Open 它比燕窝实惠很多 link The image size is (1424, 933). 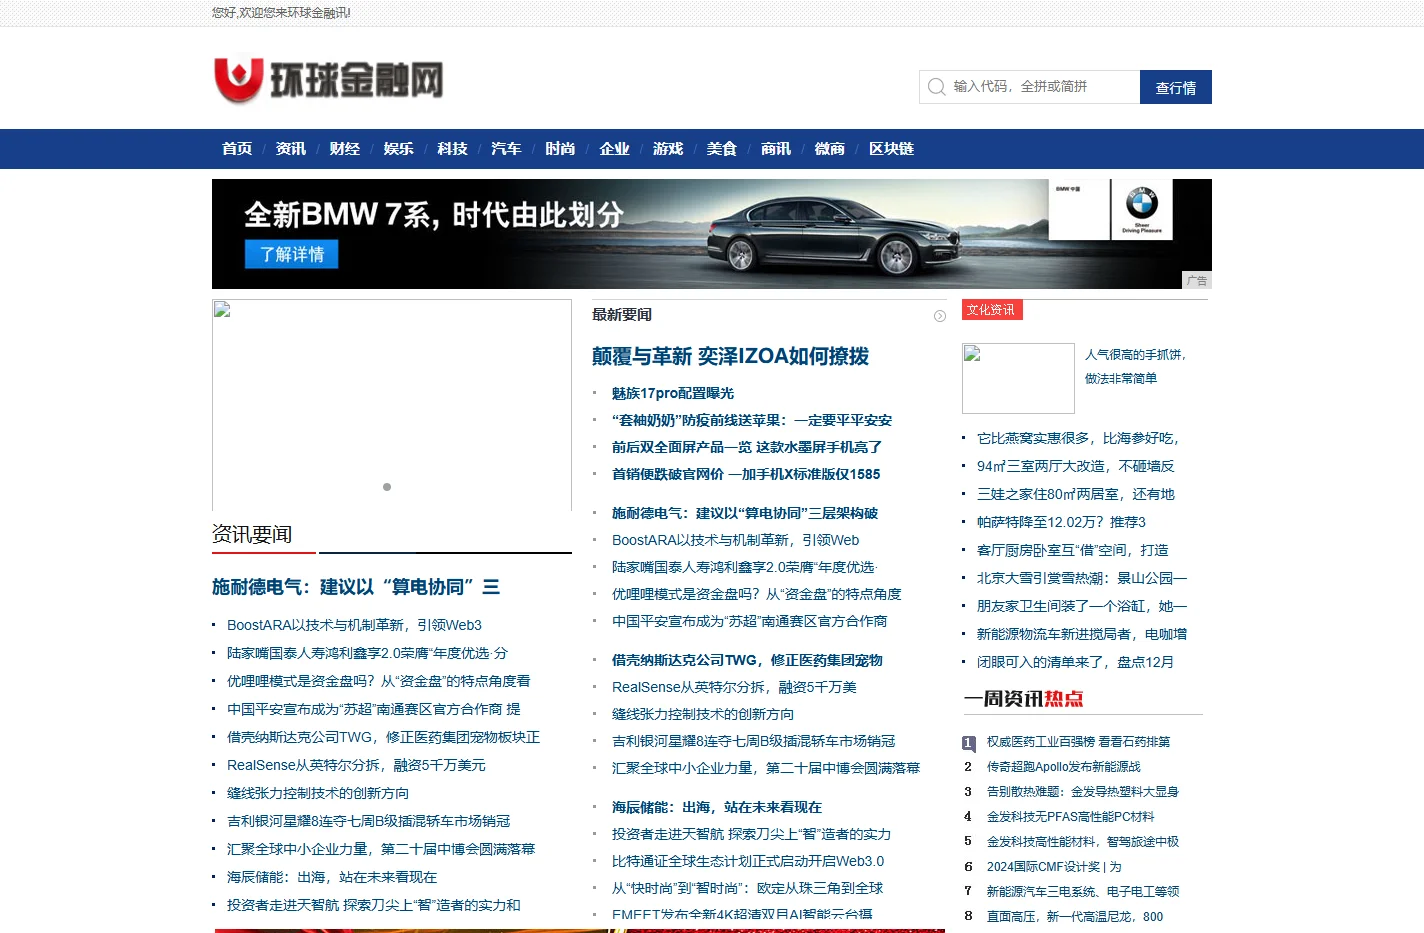click(1078, 438)
